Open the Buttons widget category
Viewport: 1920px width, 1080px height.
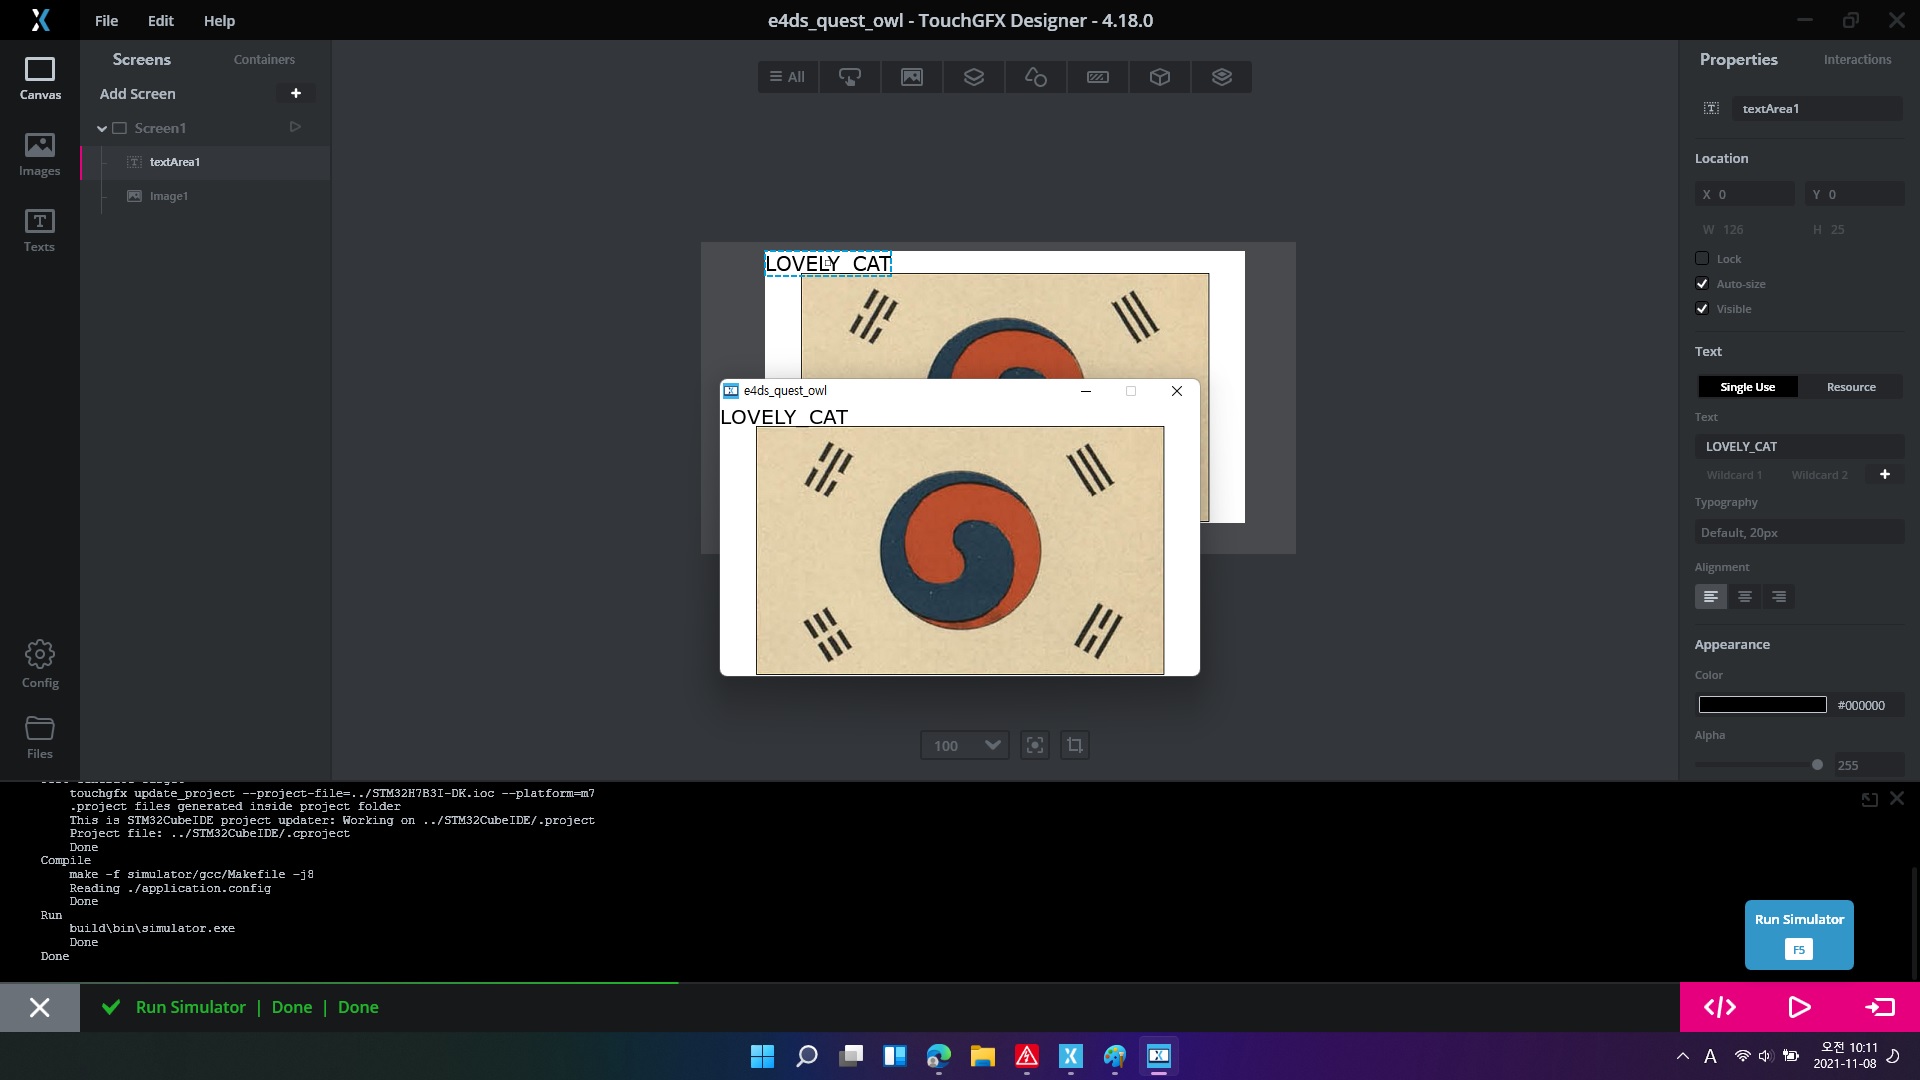coord(850,77)
